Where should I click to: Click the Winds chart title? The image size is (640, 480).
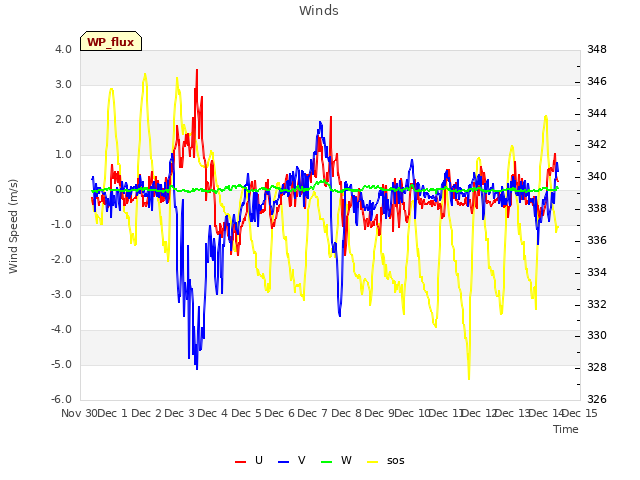[319, 11]
